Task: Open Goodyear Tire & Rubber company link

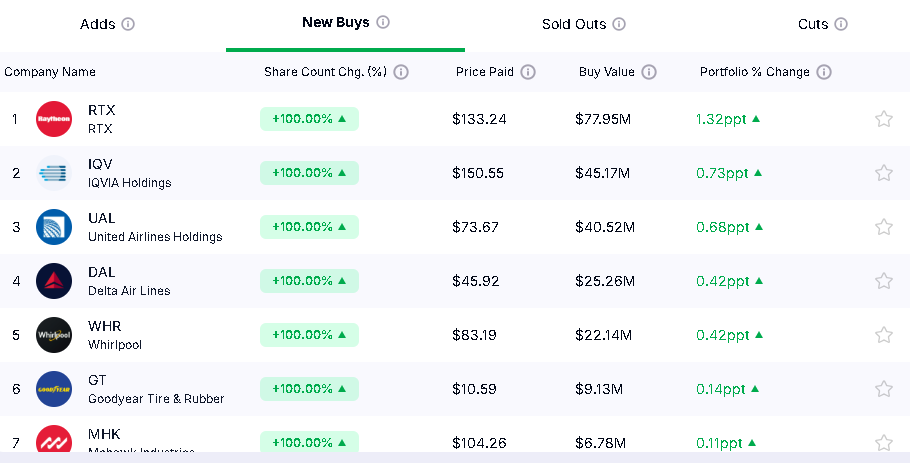Action: (x=156, y=399)
